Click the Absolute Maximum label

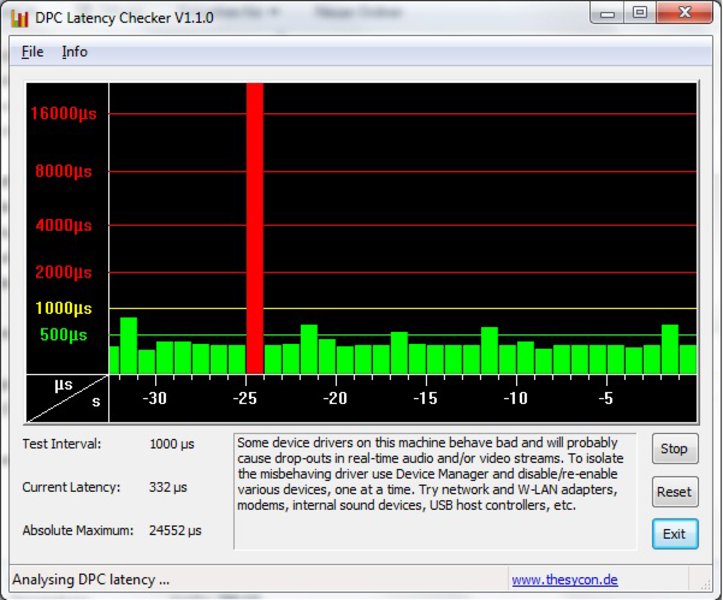[78, 530]
